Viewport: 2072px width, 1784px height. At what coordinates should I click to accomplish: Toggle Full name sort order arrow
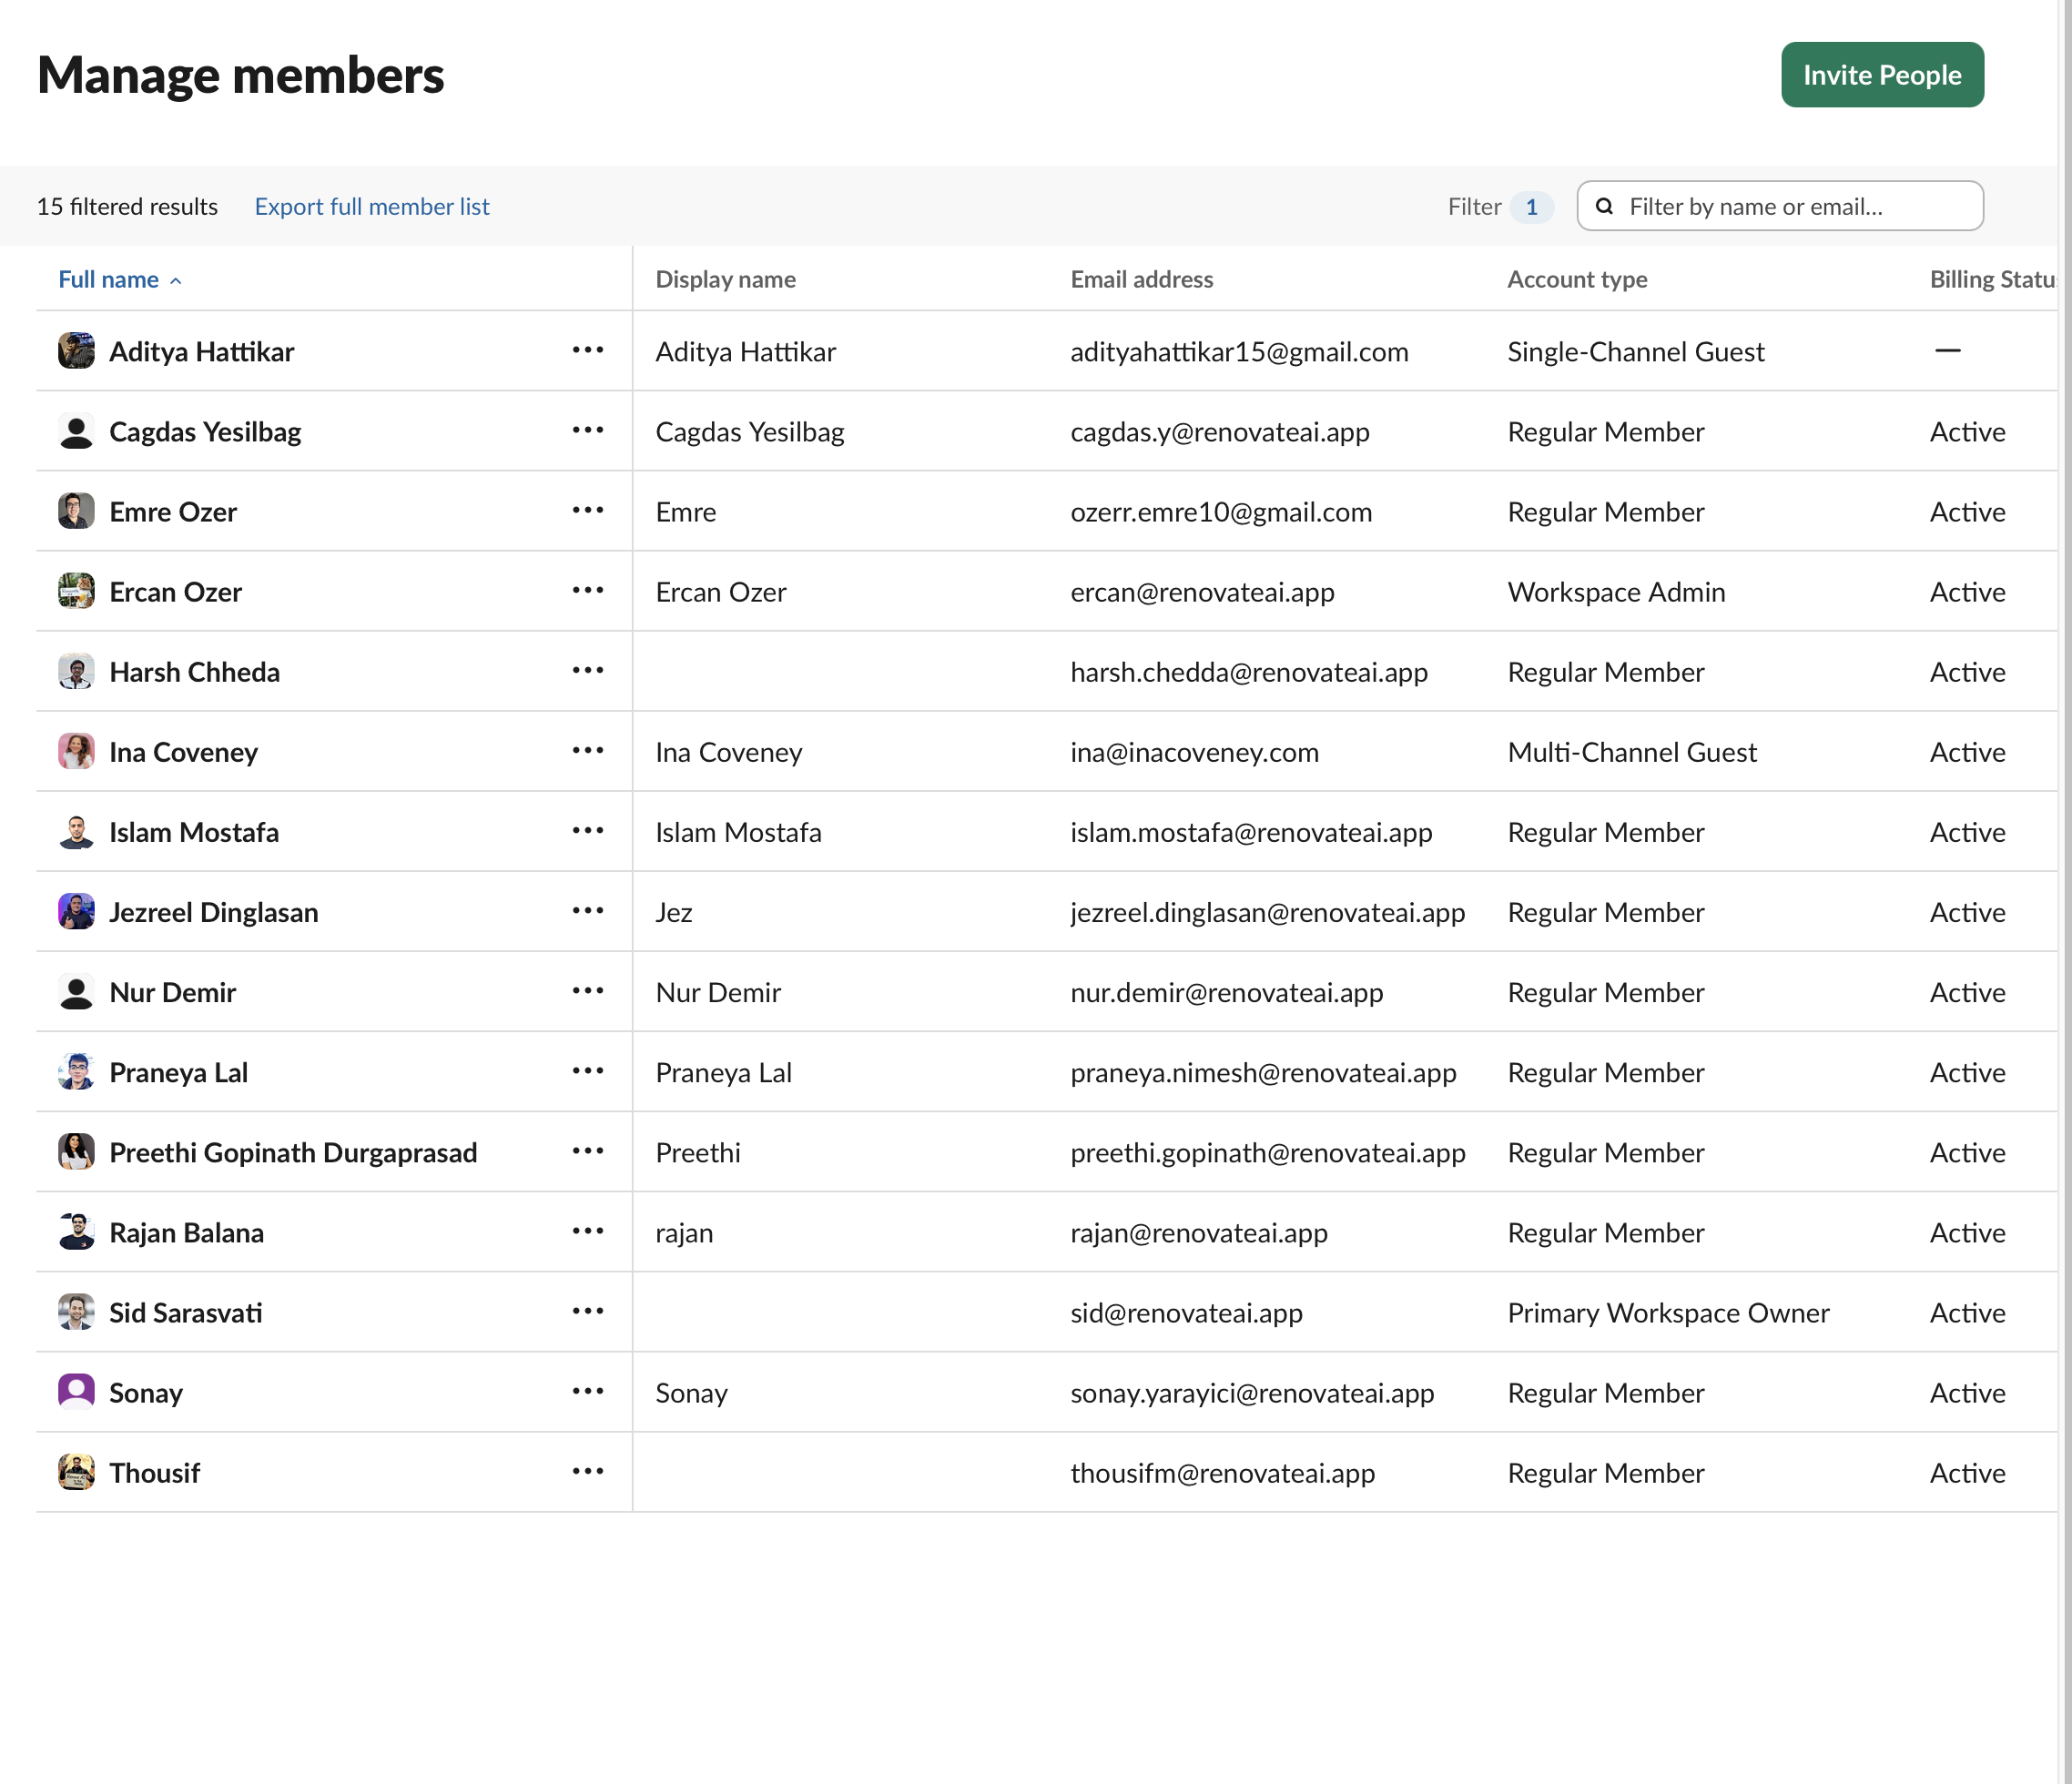(176, 281)
